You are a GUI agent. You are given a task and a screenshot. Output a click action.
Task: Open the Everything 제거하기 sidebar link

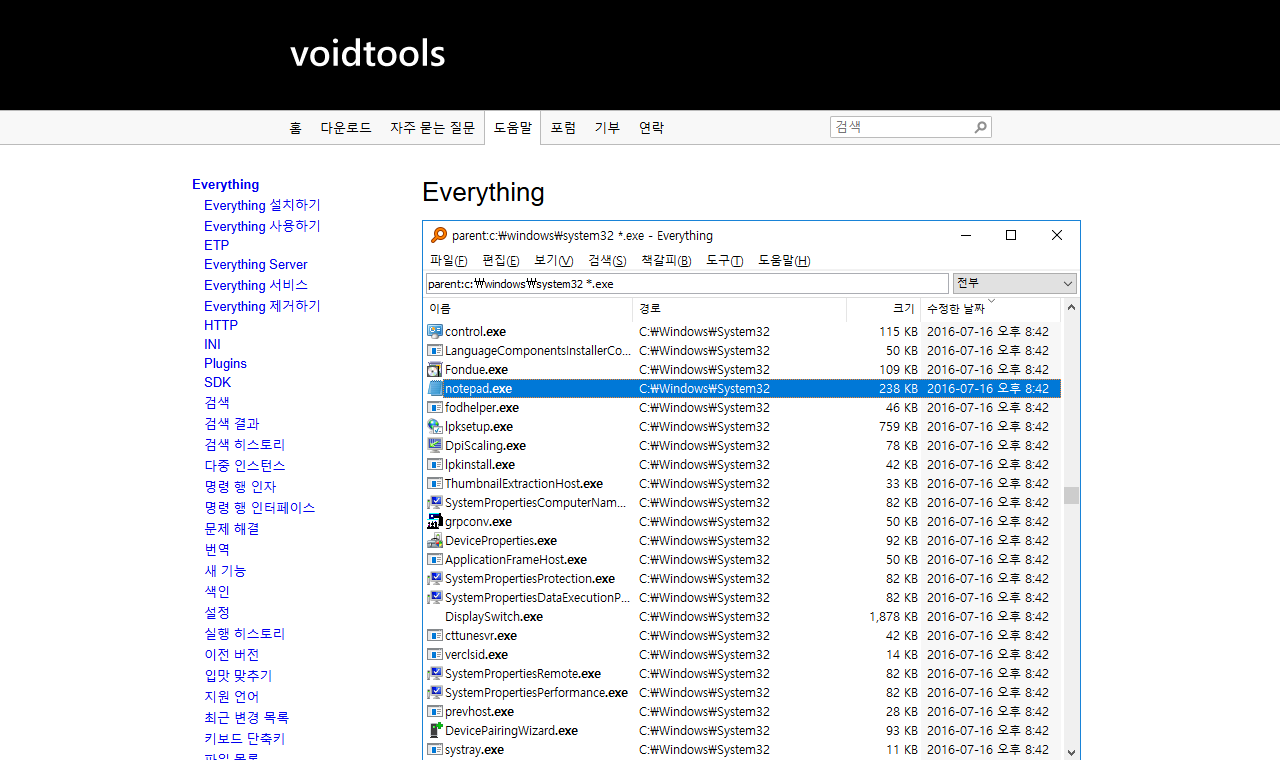click(262, 306)
